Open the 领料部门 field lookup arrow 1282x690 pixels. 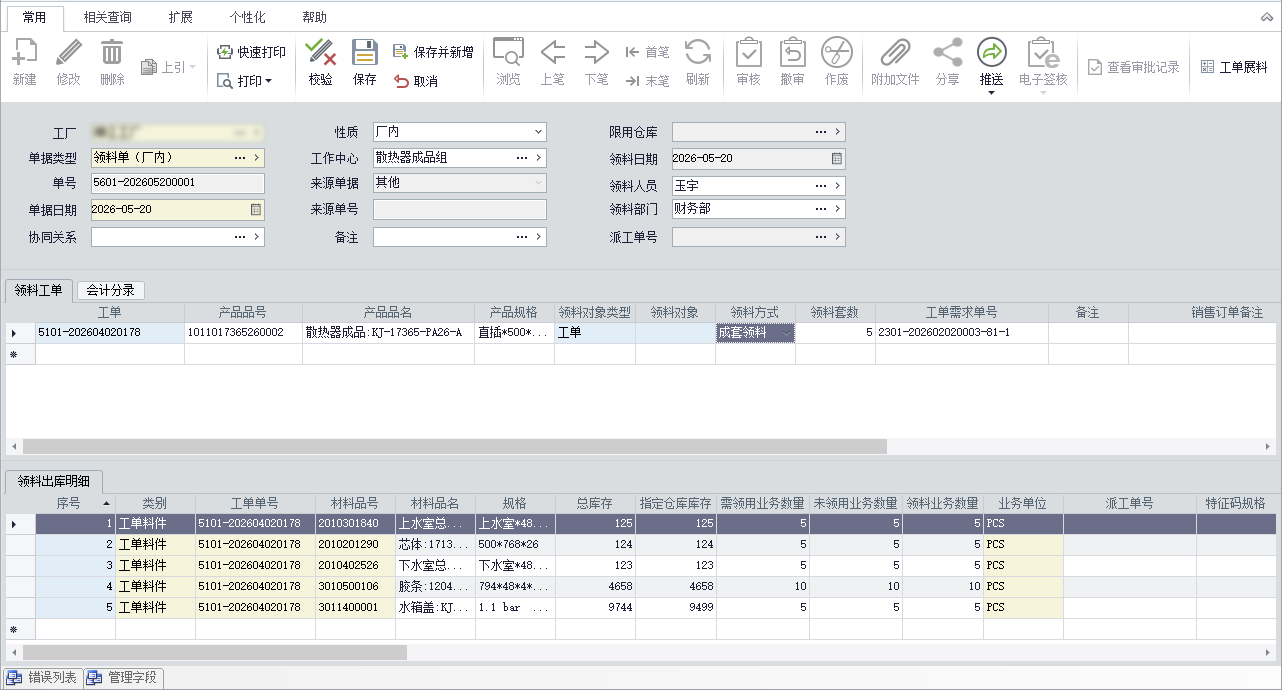838,209
